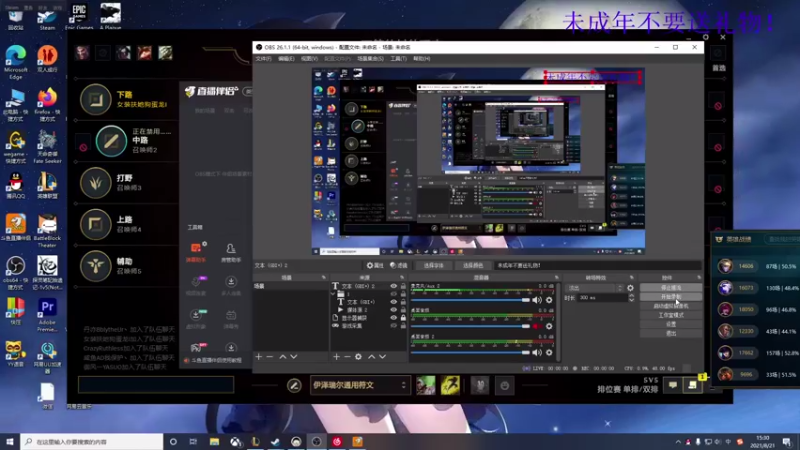Move the selected source up
The height and width of the screenshot is (450, 800).
(371, 357)
